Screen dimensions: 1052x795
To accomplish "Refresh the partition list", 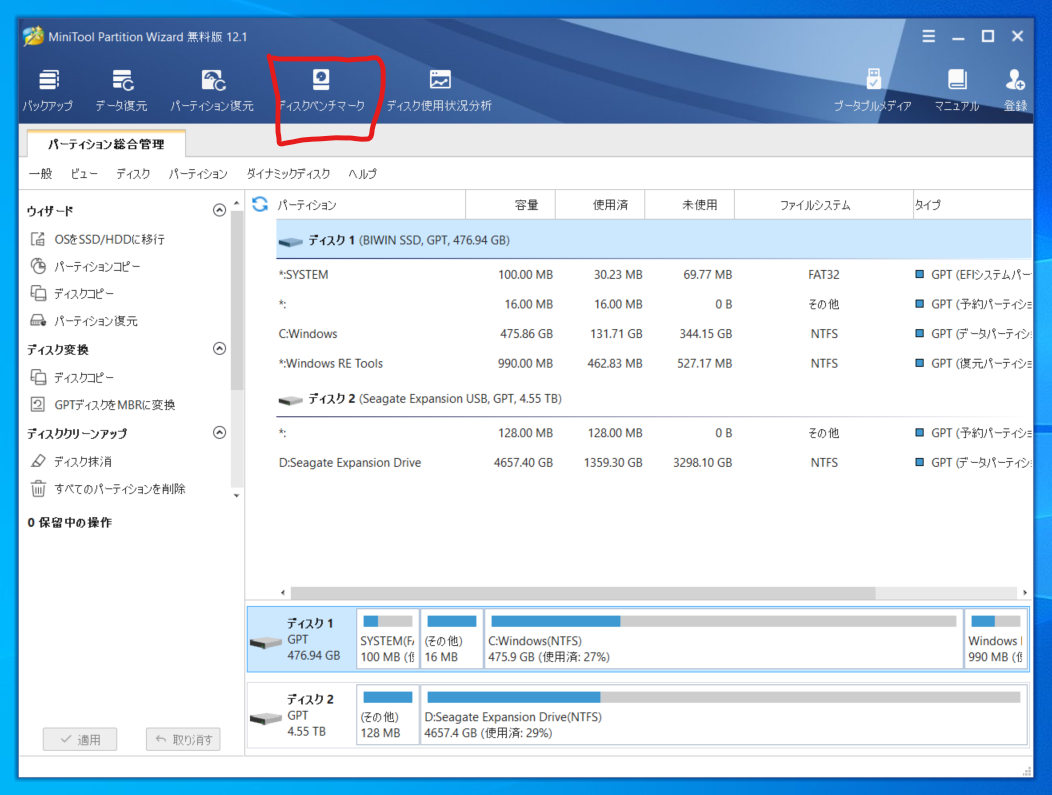I will (x=260, y=203).
